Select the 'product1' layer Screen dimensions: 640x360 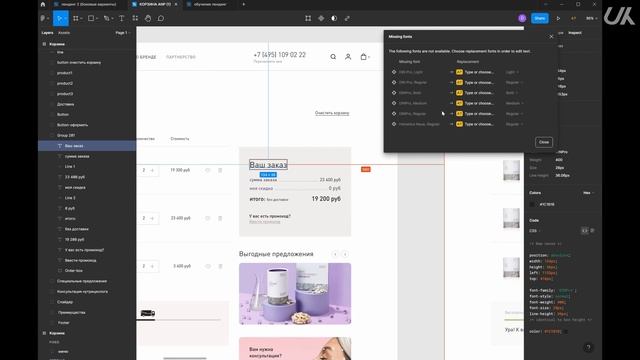tap(87, 73)
